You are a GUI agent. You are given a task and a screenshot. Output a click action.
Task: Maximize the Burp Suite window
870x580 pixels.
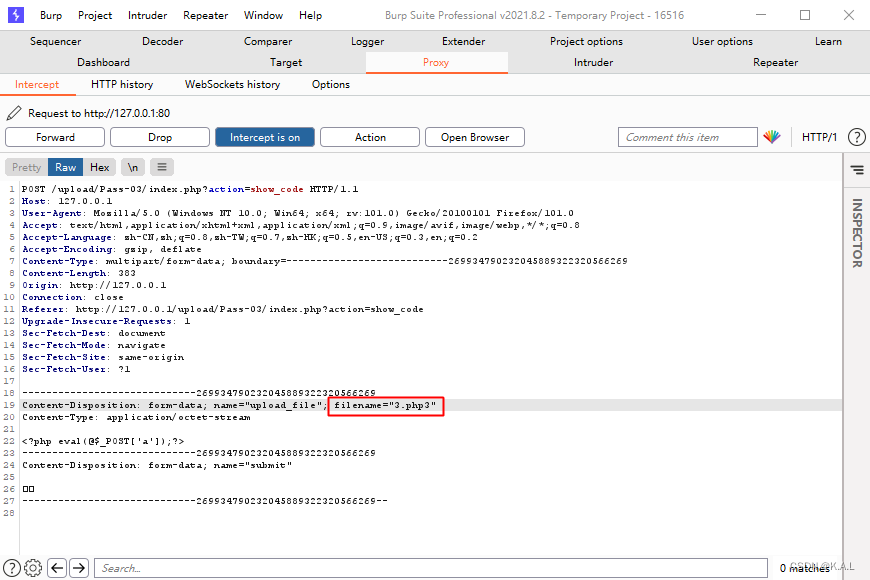[805, 15]
